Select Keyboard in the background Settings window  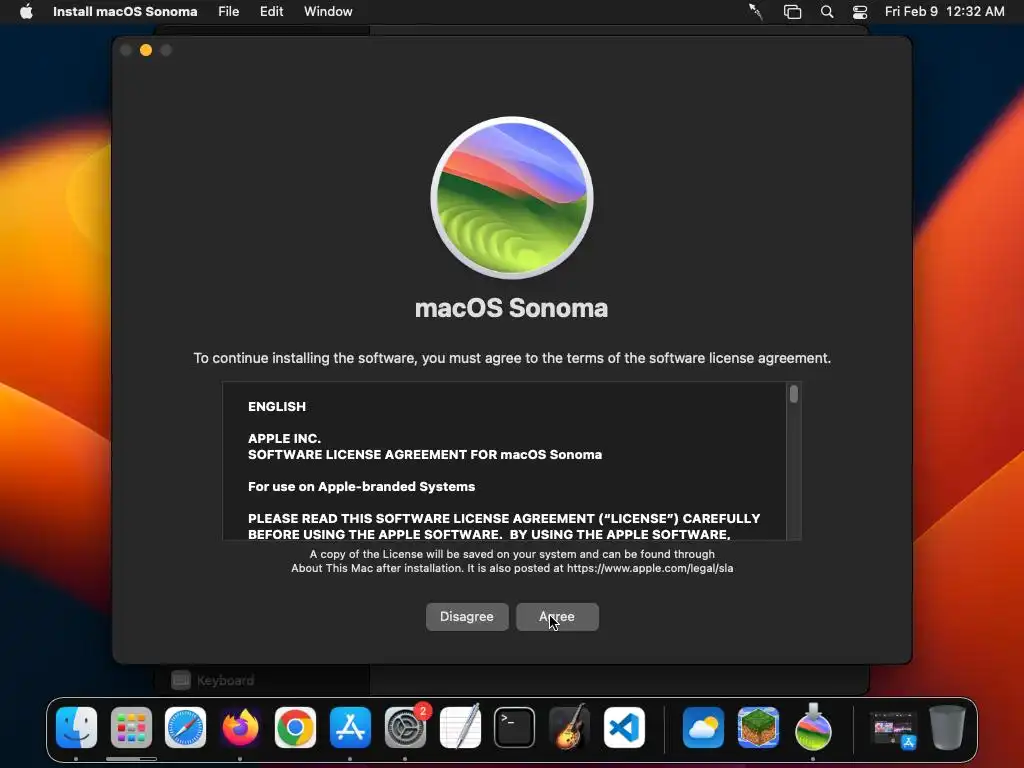click(213, 680)
